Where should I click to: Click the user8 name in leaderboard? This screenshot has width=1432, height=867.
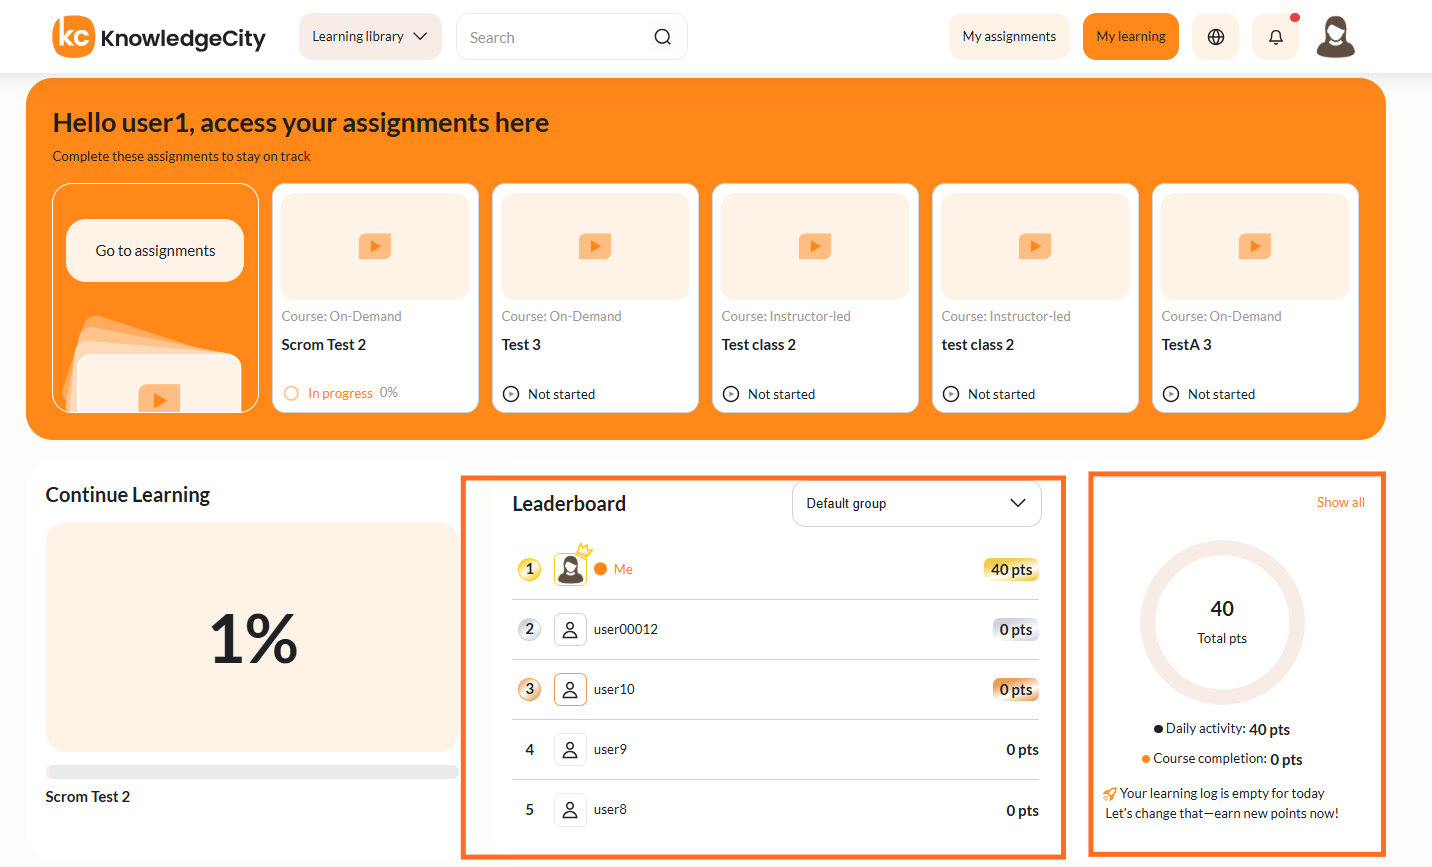point(610,809)
